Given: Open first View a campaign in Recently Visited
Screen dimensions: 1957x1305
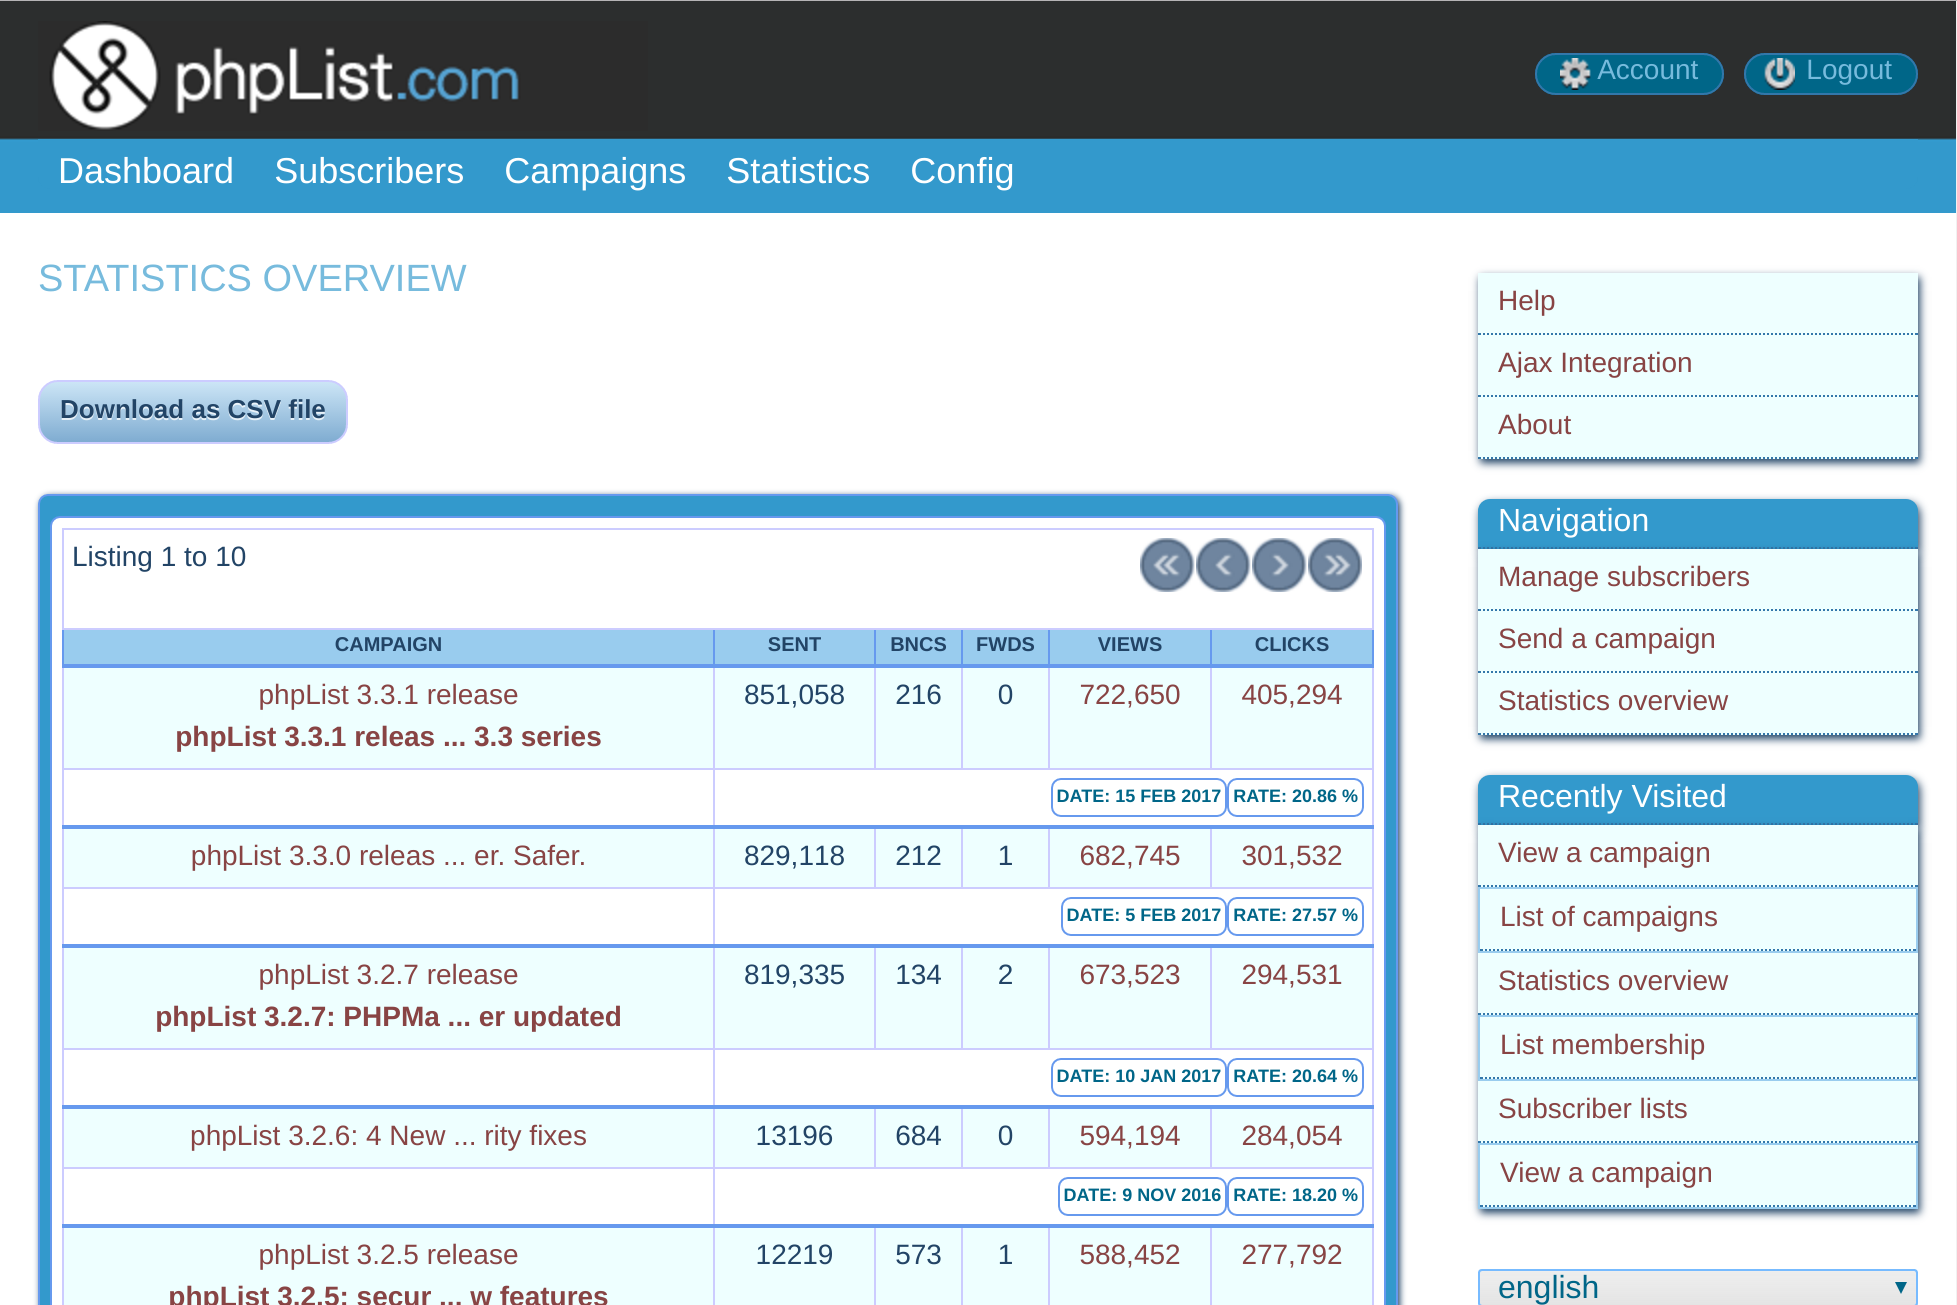Looking at the screenshot, I should point(1697,853).
